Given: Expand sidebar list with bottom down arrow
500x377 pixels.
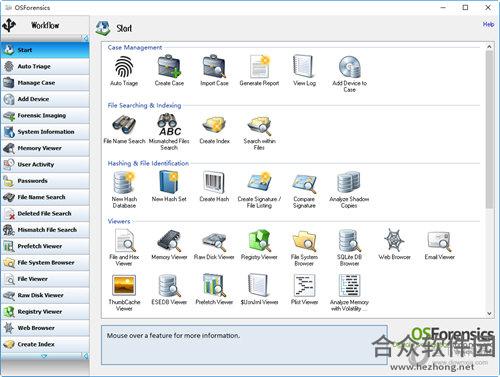Looking at the screenshot, I should [44, 356].
